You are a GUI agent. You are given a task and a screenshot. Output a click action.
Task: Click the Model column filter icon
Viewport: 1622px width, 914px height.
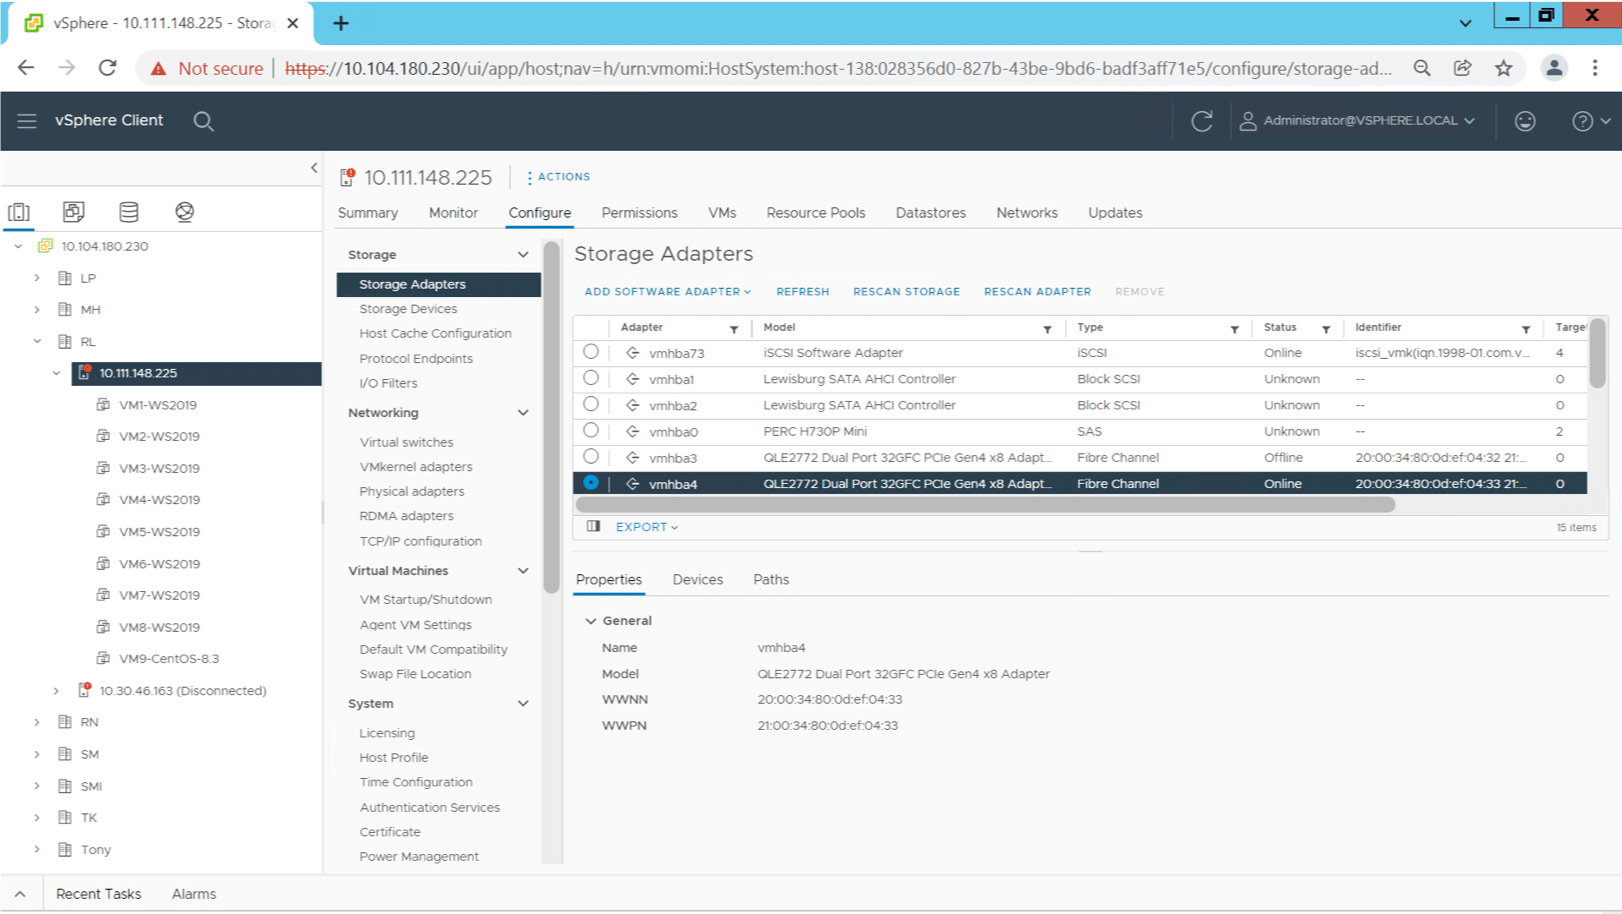click(x=1047, y=329)
